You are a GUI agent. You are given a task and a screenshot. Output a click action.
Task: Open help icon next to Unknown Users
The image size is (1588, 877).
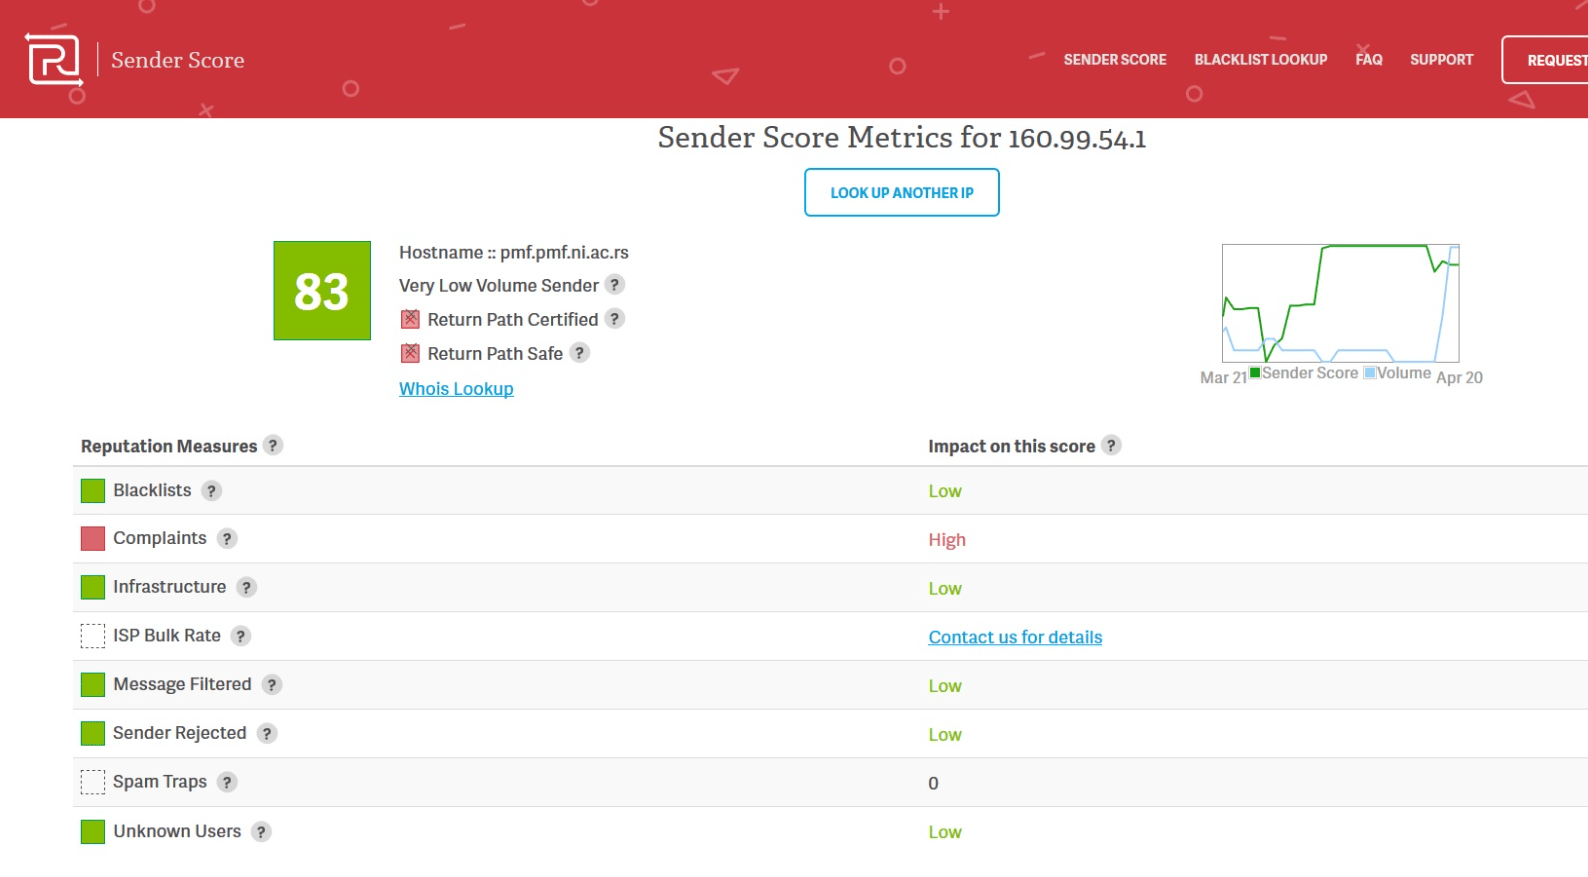pyautogui.click(x=261, y=832)
